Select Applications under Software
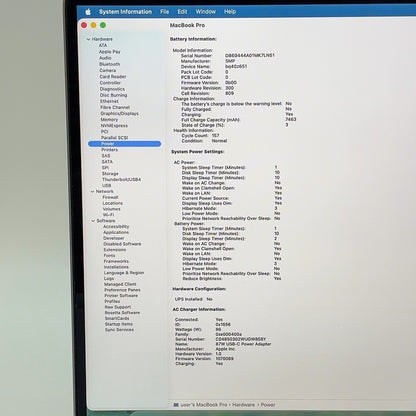The height and width of the screenshot is (416, 416). [x=116, y=232]
